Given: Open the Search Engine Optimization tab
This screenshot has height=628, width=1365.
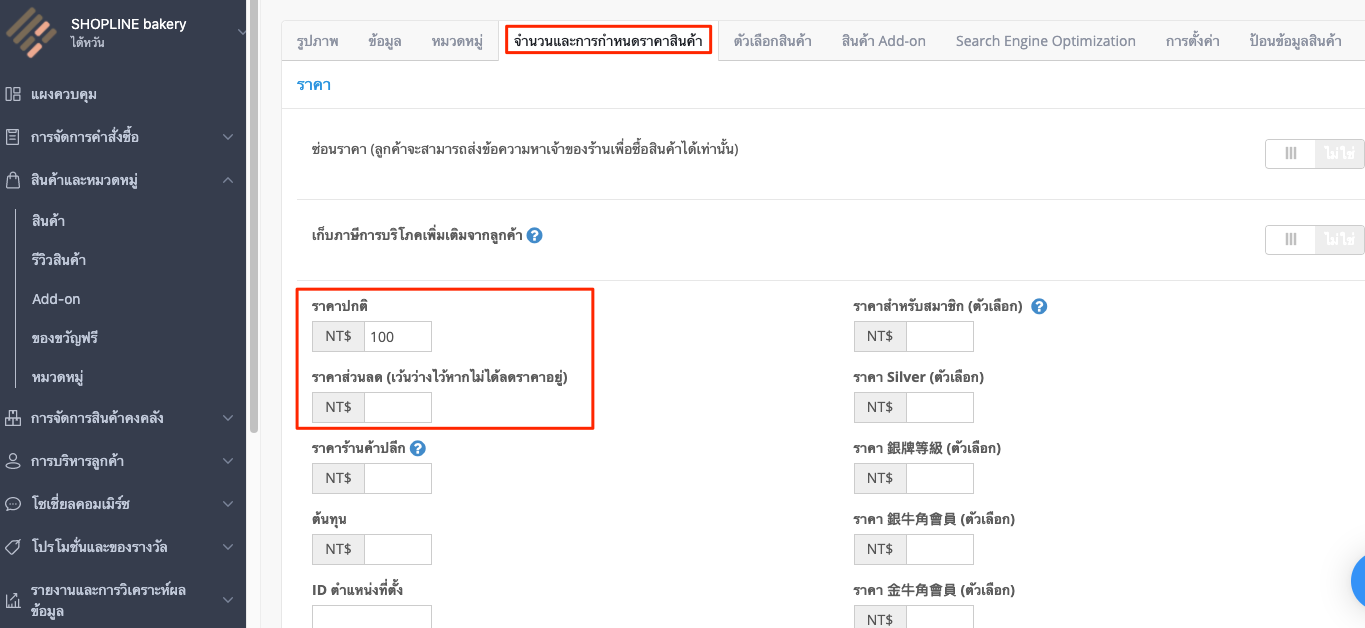Looking at the screenshot, I should (1046, 41).
